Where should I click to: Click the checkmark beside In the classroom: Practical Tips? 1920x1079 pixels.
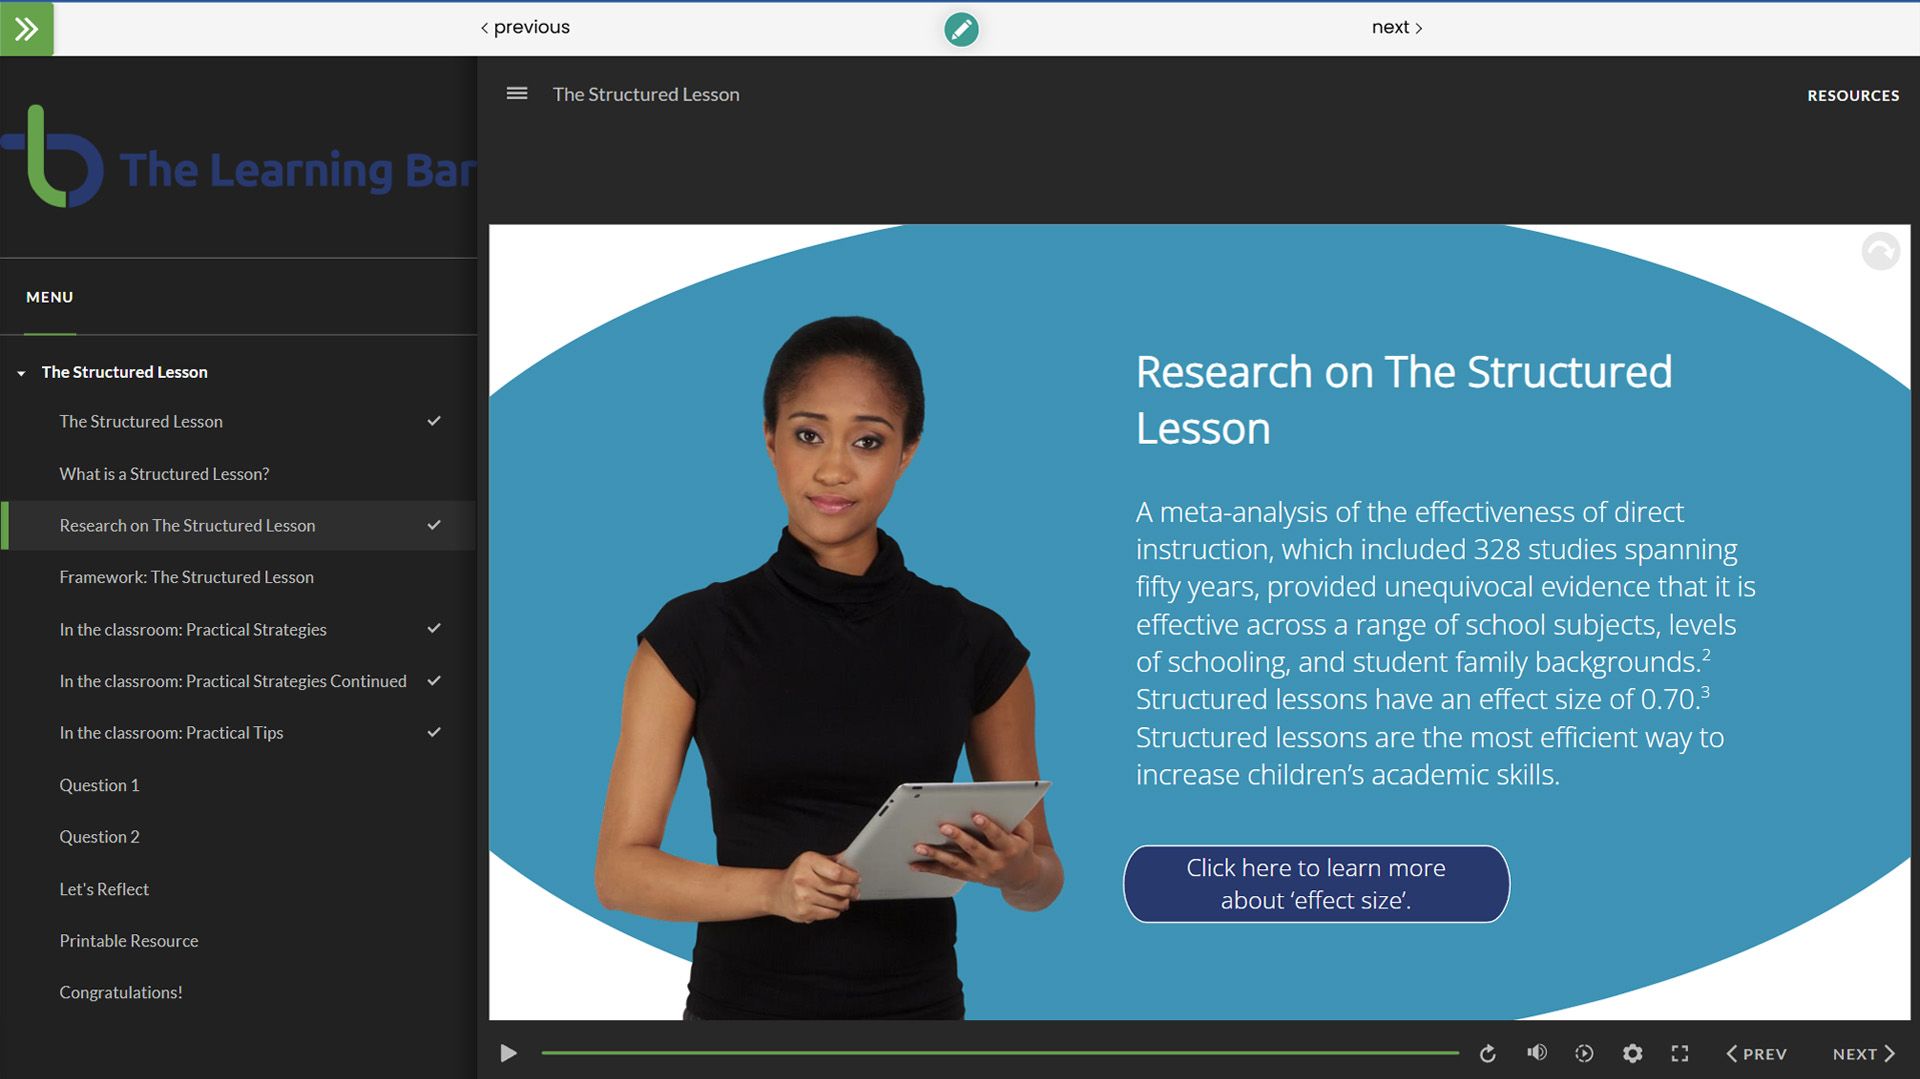coord(434,732)
